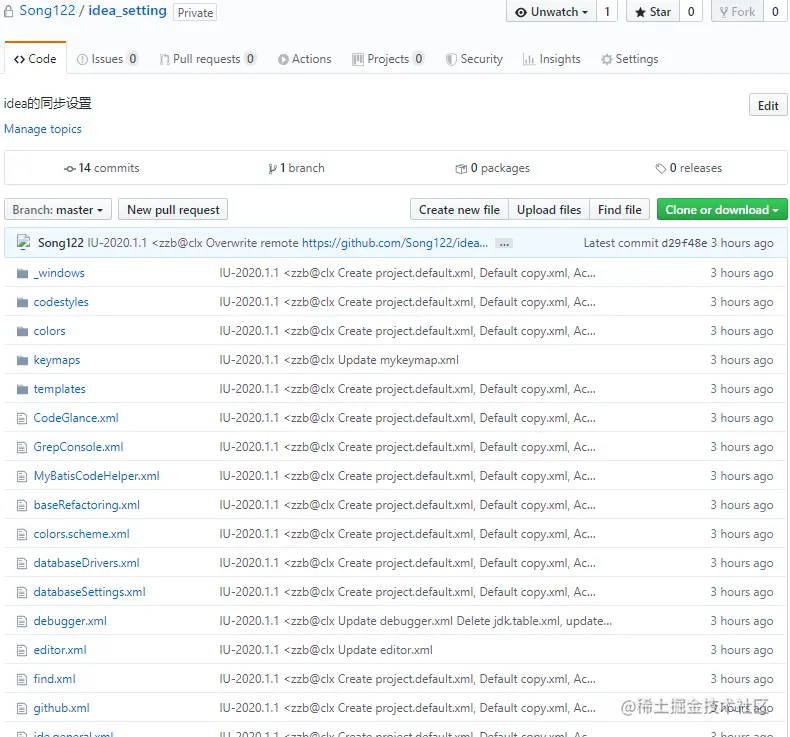Image resolution: width=790 pixels, height=737 pixels.
Task: Click the Find file button
Action: tap(620, 210)
